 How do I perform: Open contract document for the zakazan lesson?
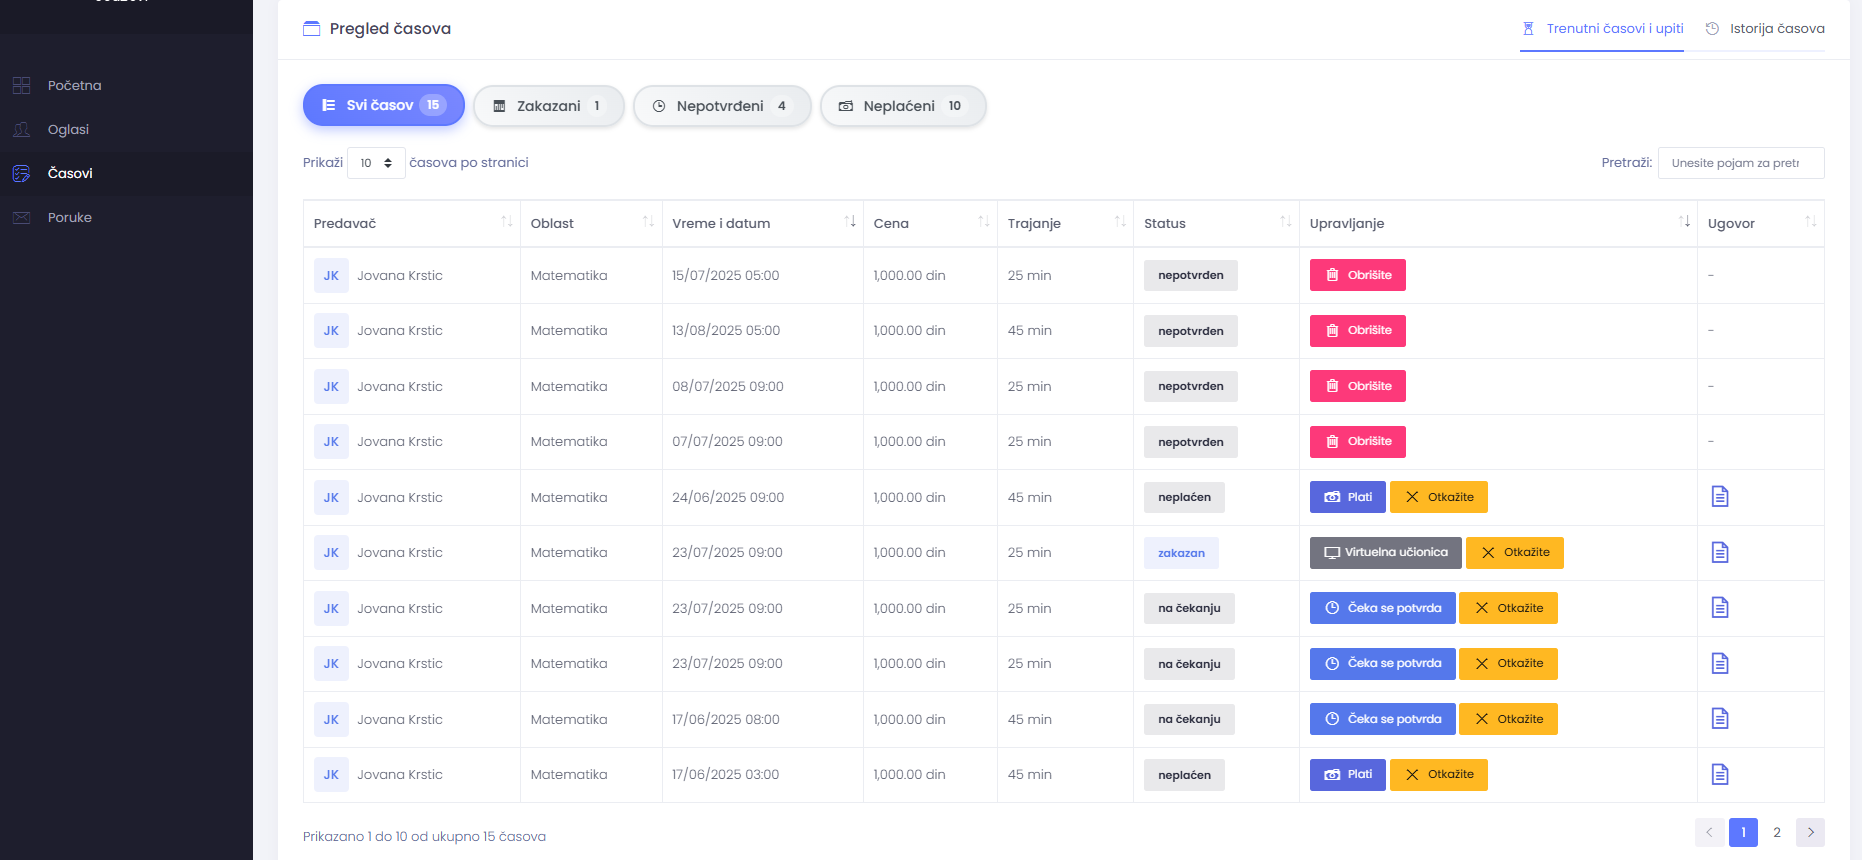[1720, 552]
